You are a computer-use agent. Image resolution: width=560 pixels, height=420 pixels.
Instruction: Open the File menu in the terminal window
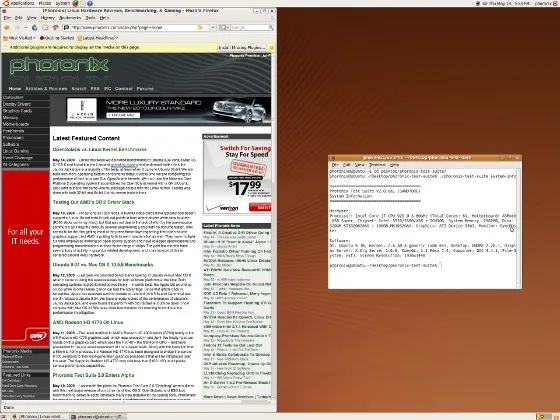(335, 165)
